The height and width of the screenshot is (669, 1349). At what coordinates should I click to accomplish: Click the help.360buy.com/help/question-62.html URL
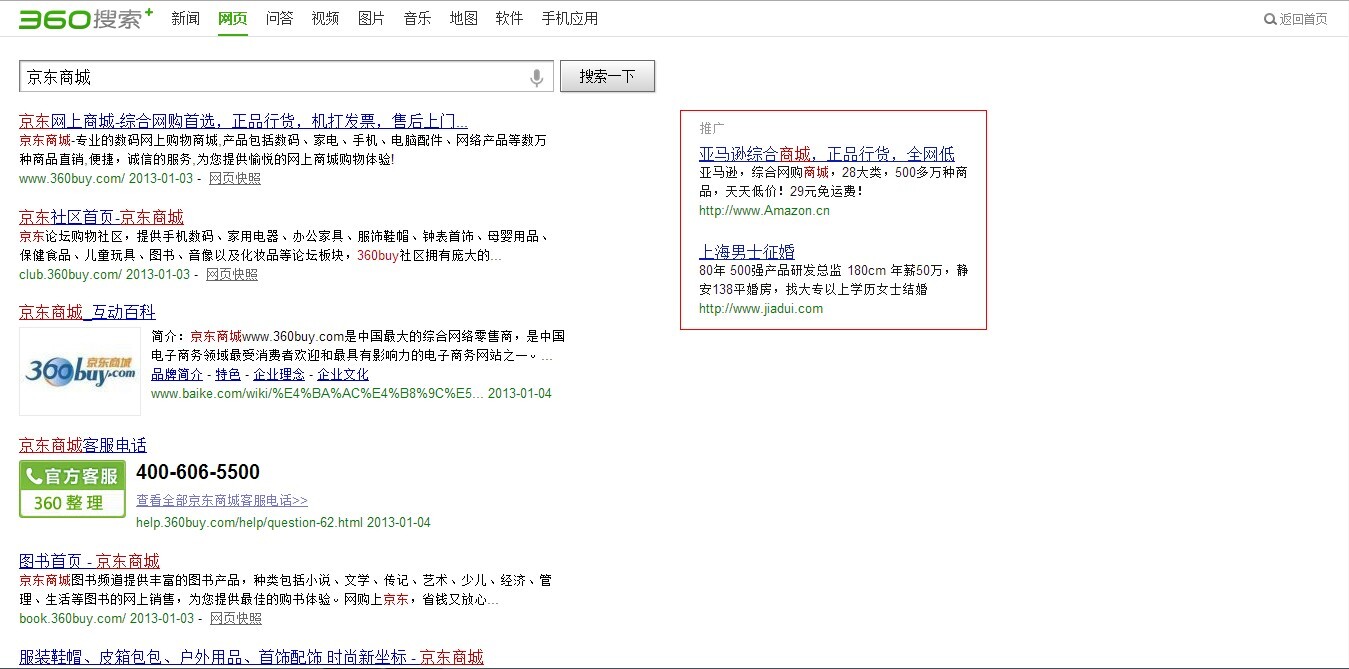click(x=250, y=523)
